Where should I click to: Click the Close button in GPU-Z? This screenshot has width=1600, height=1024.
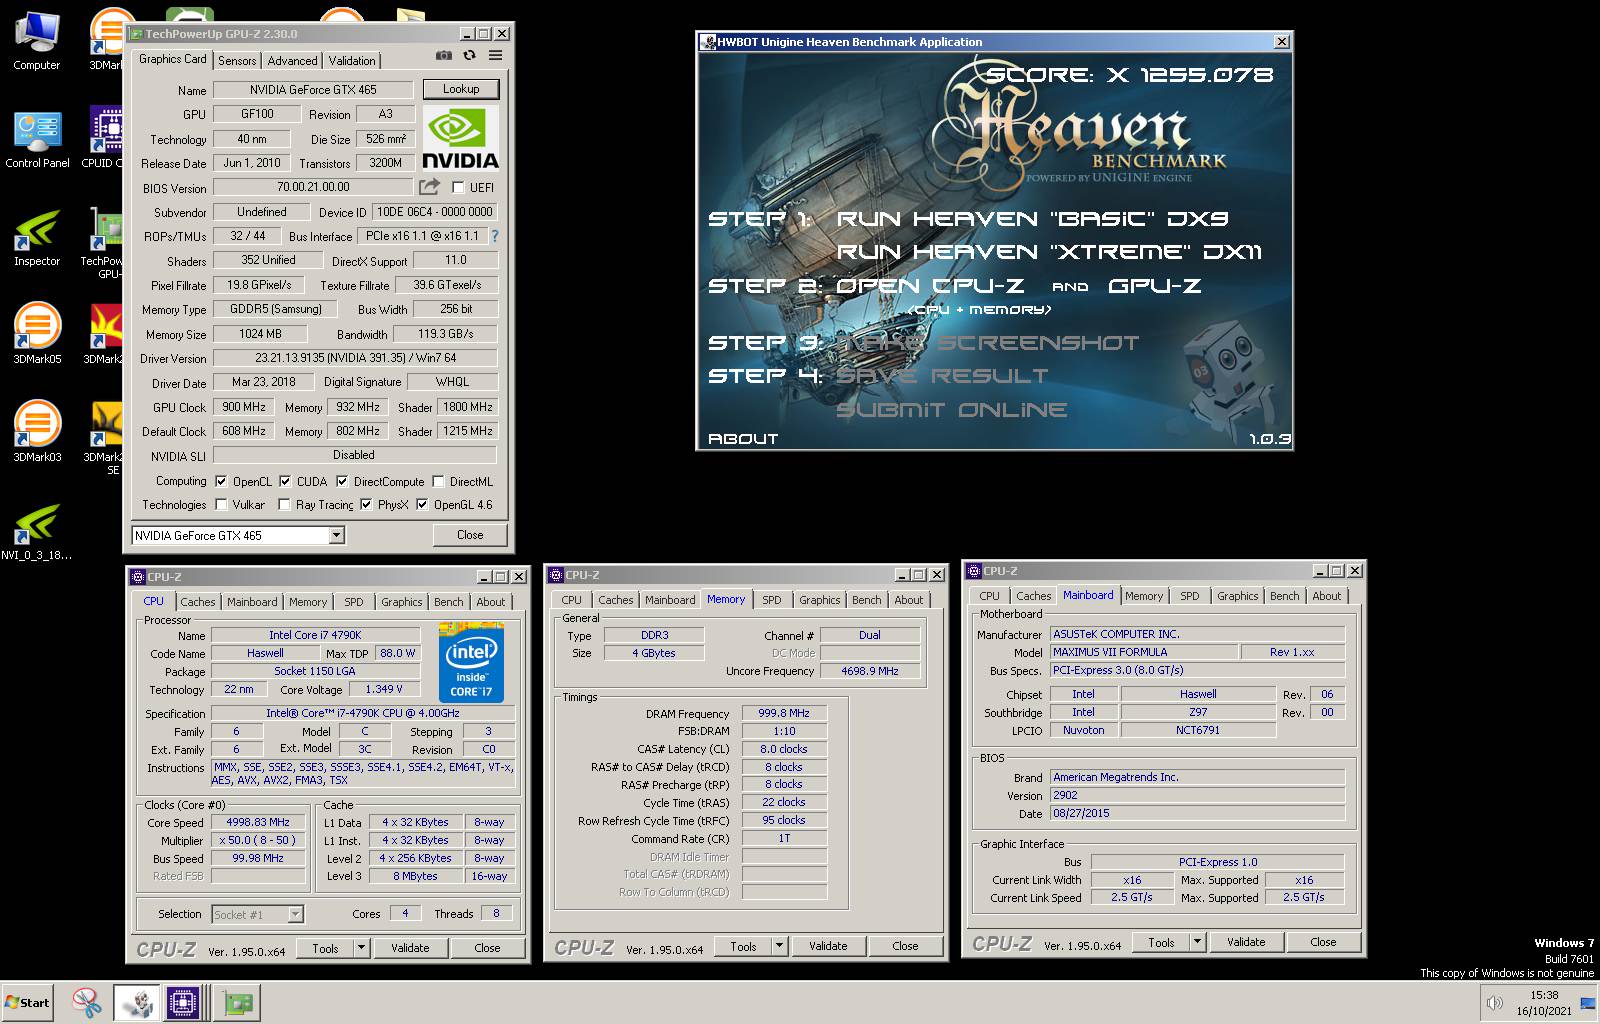click(470, 535)
